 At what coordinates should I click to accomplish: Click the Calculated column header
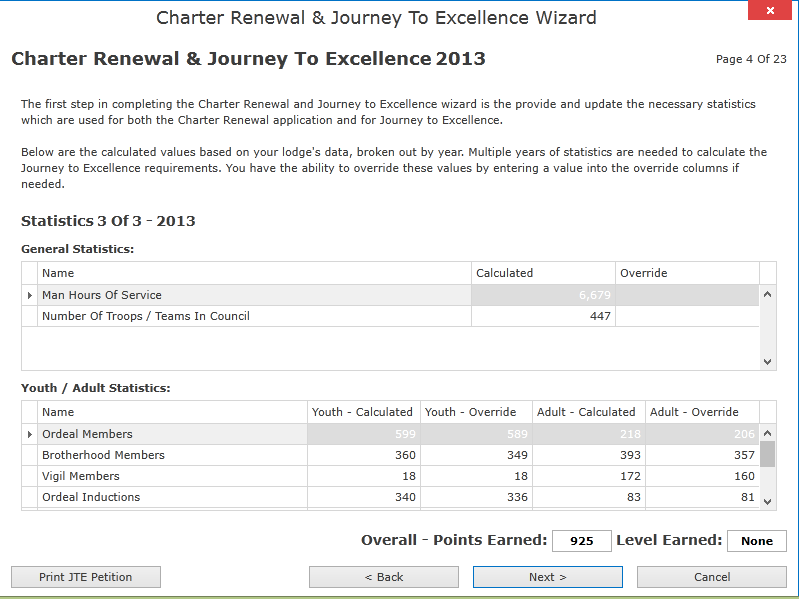coord(543,273)
